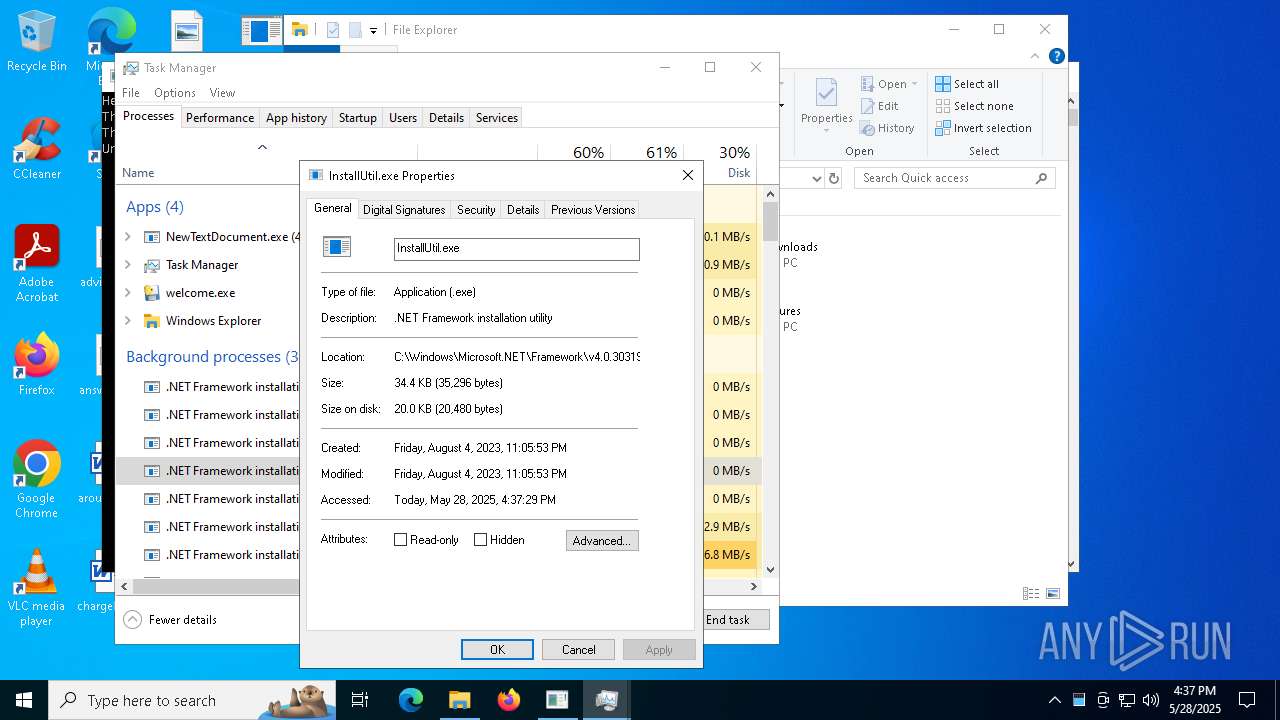Screen dimensions: 1280x720
Task: Open Security tab in Properties dialog
Action: click(476, 210)
